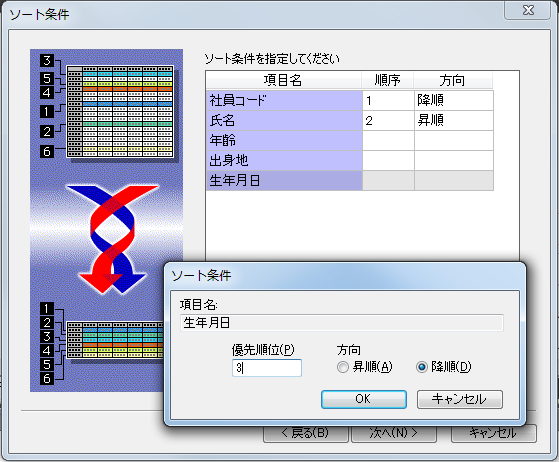
Task: Select the 社員コード row in the list
Action: 350,100
